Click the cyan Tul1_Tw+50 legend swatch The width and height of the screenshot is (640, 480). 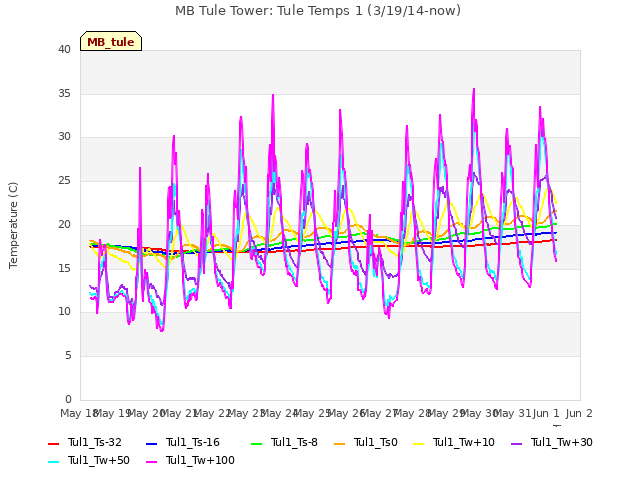(54, 461)
